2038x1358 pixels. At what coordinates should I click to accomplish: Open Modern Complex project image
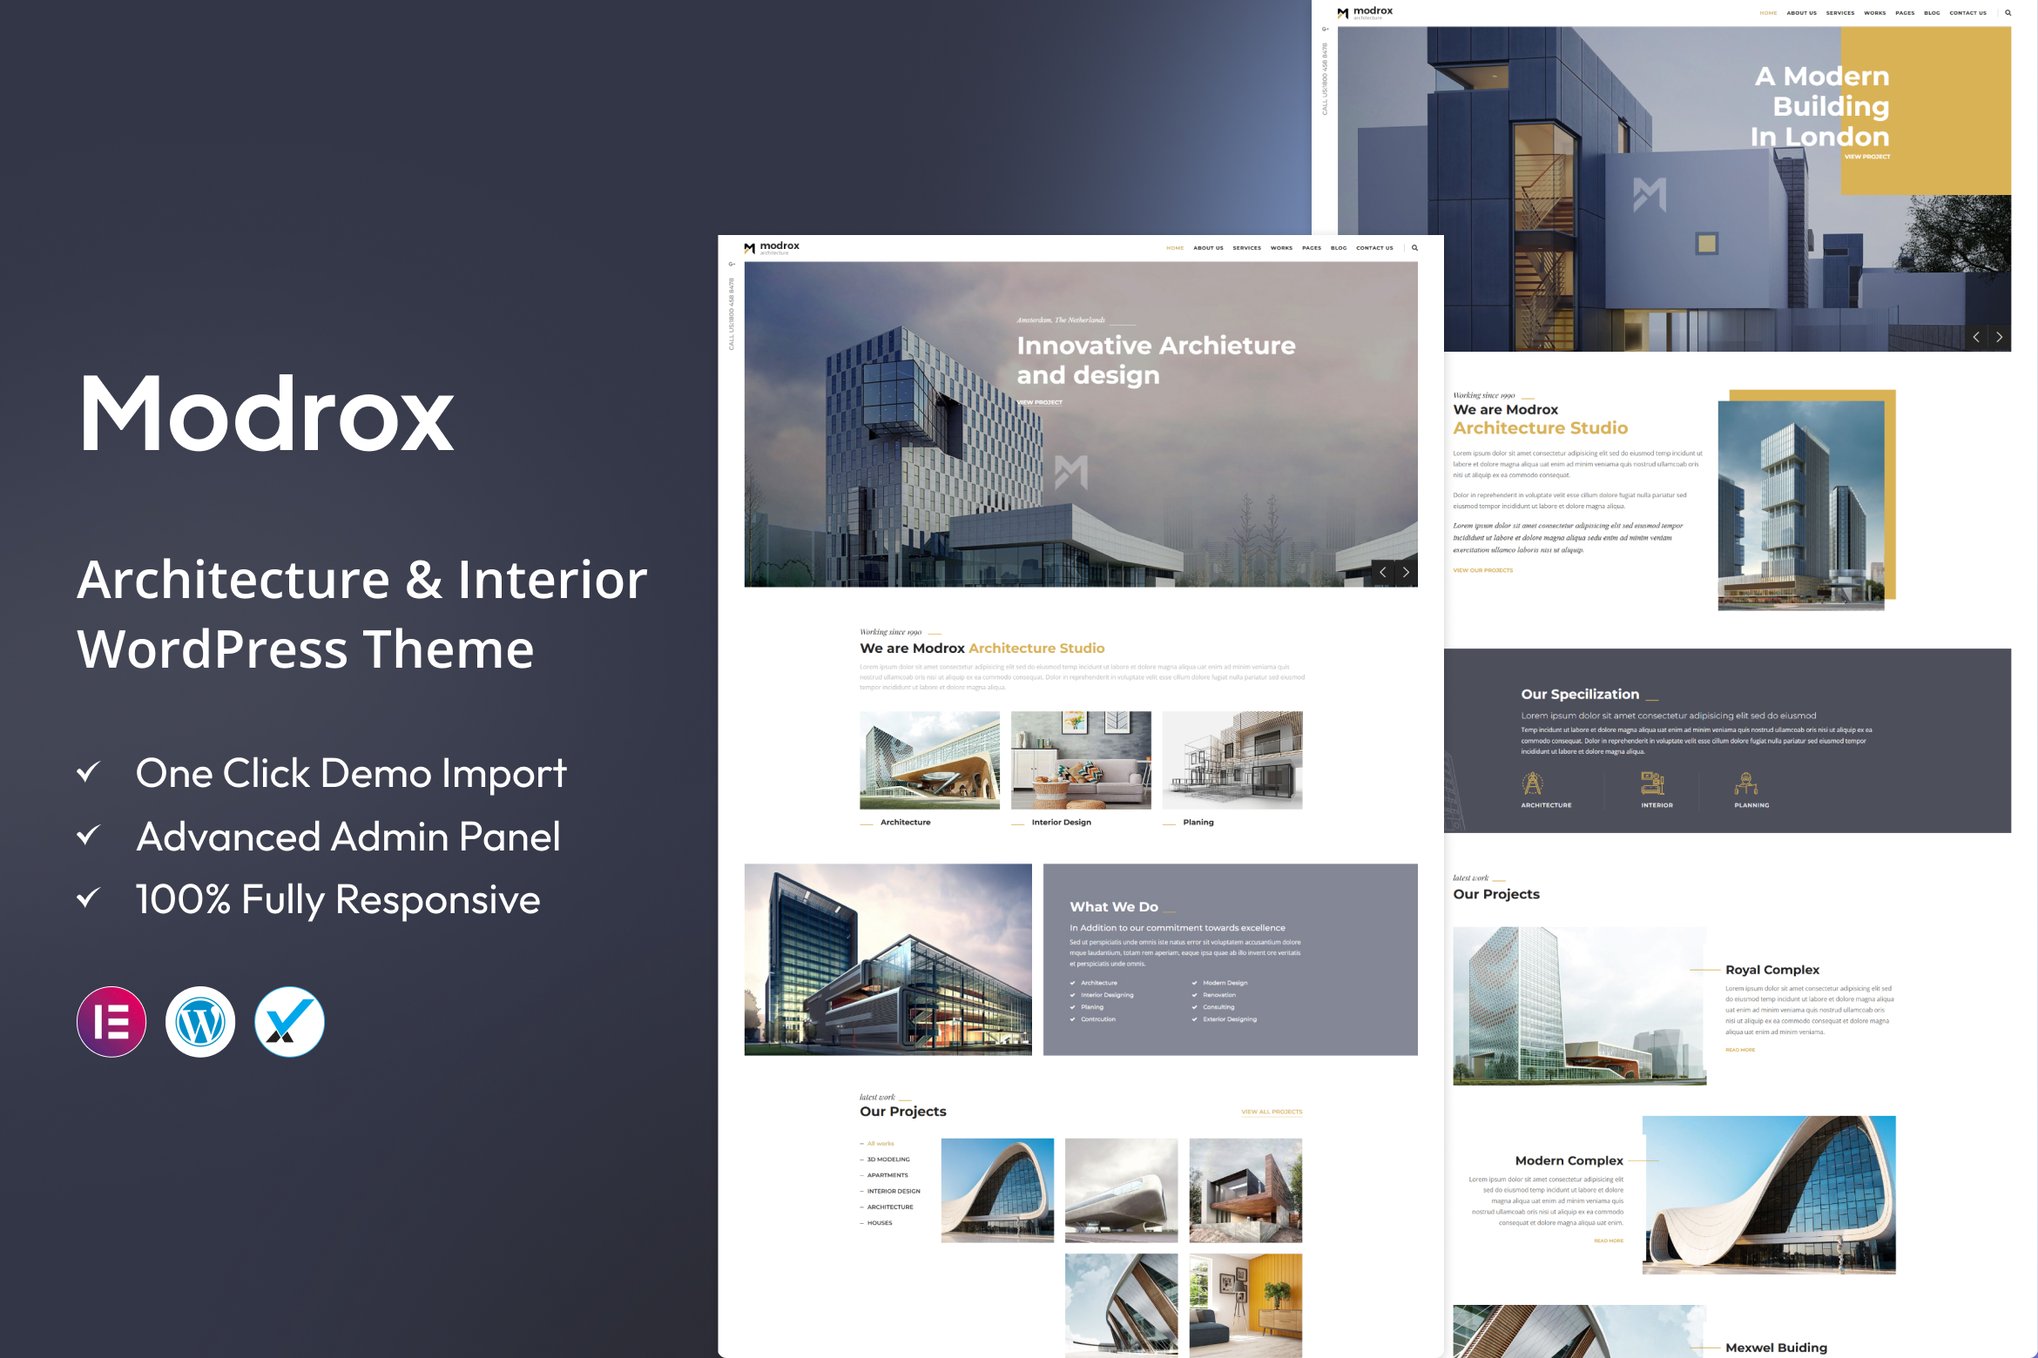[x=1769, y=1195]
